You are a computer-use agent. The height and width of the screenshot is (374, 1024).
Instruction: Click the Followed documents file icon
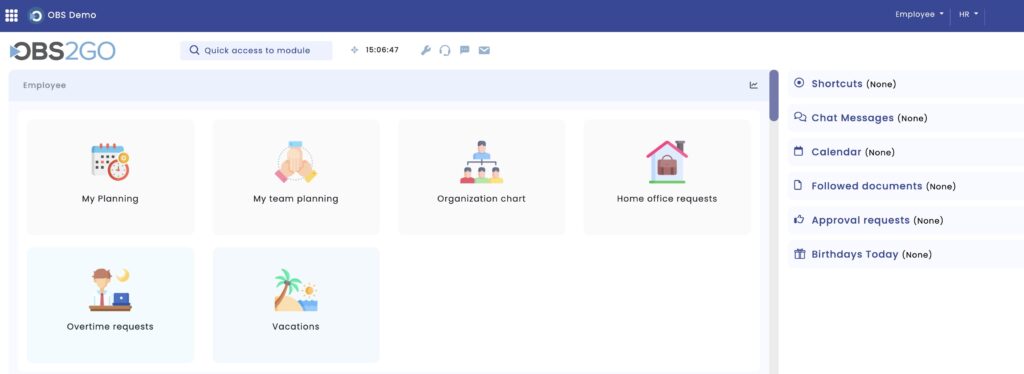(x=797, y=185)
